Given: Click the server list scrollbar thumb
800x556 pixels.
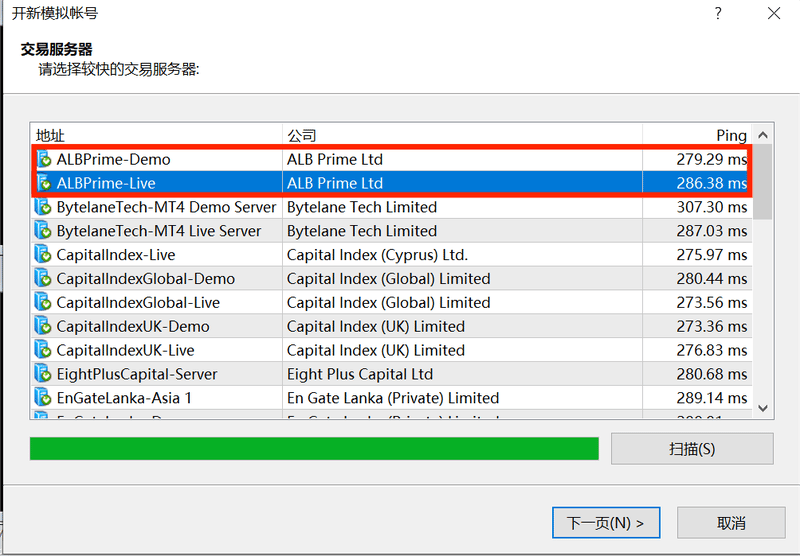Looking at the screenshot, I should pyautogui.click(x=763, y=182).
